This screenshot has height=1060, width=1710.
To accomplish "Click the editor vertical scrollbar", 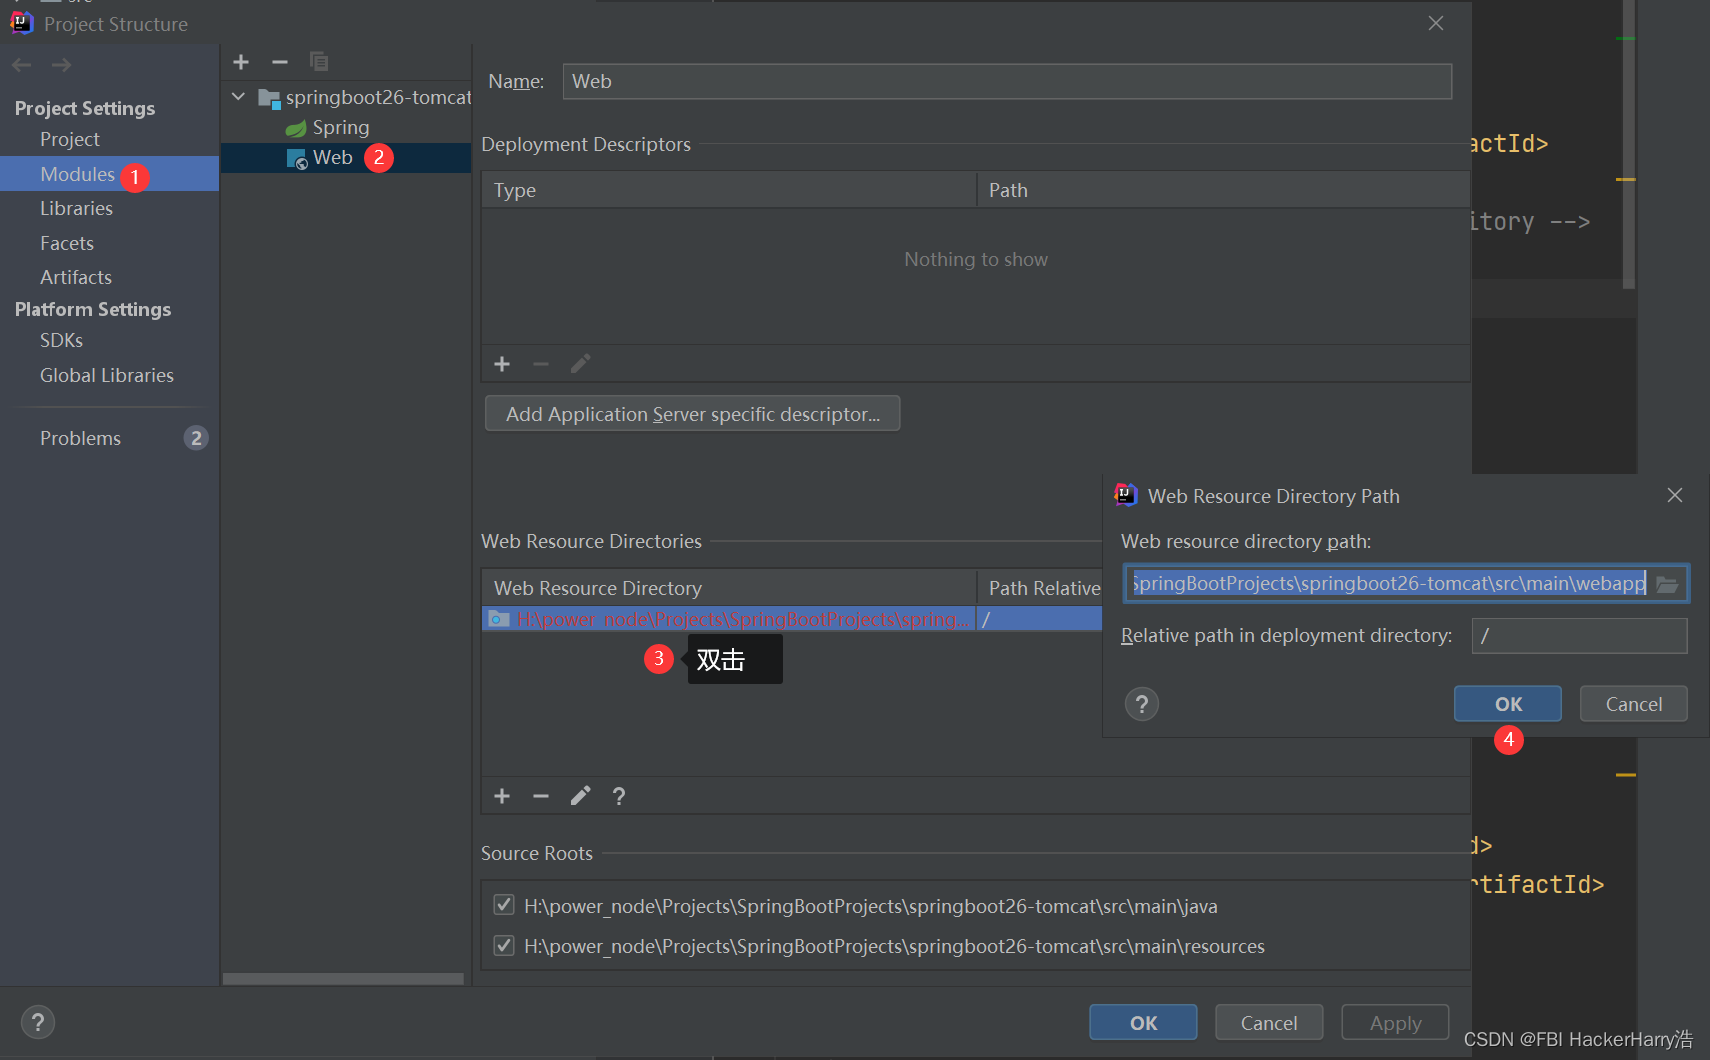I will 1628,145.
